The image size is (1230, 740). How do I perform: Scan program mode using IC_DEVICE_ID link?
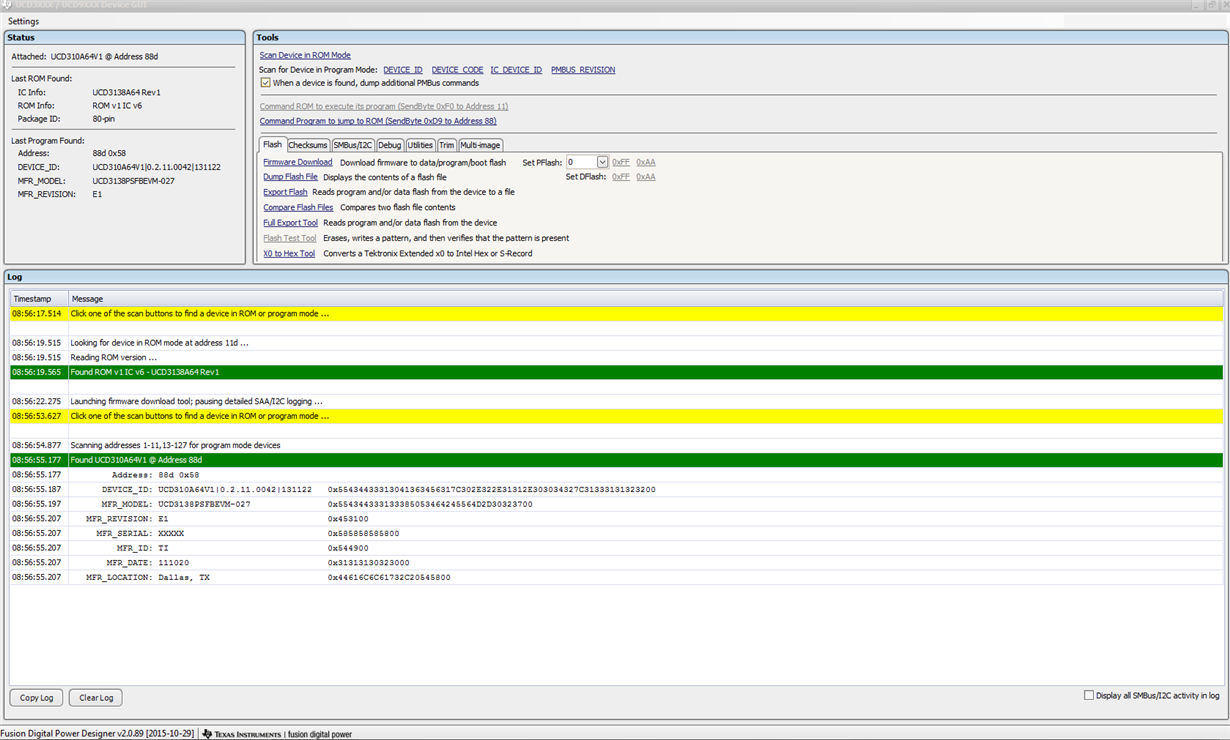(x=516, y=70)
